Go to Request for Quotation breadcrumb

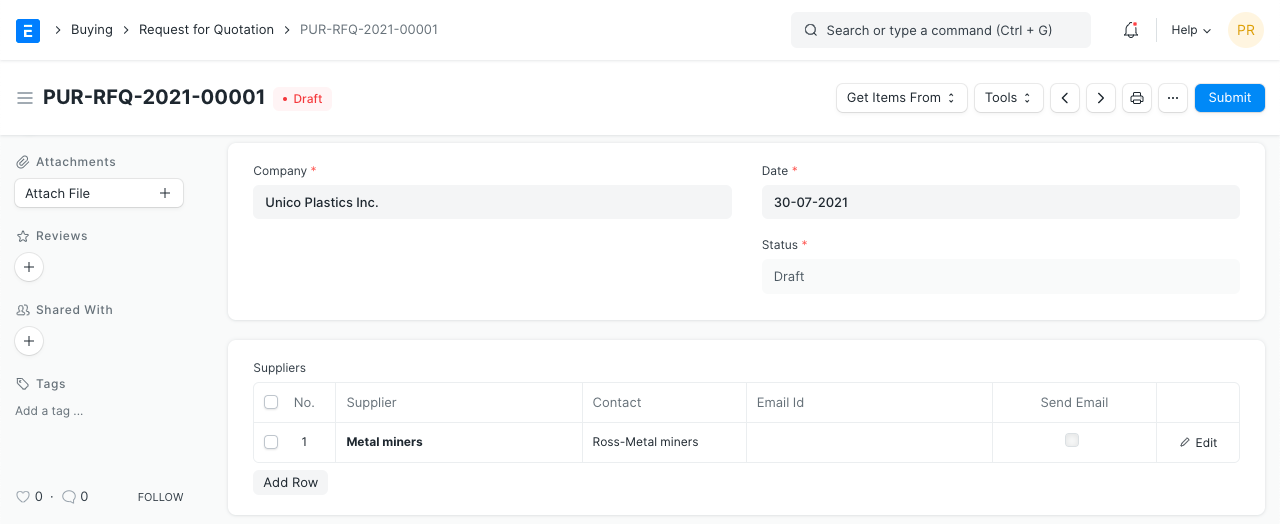click(206, 30)
